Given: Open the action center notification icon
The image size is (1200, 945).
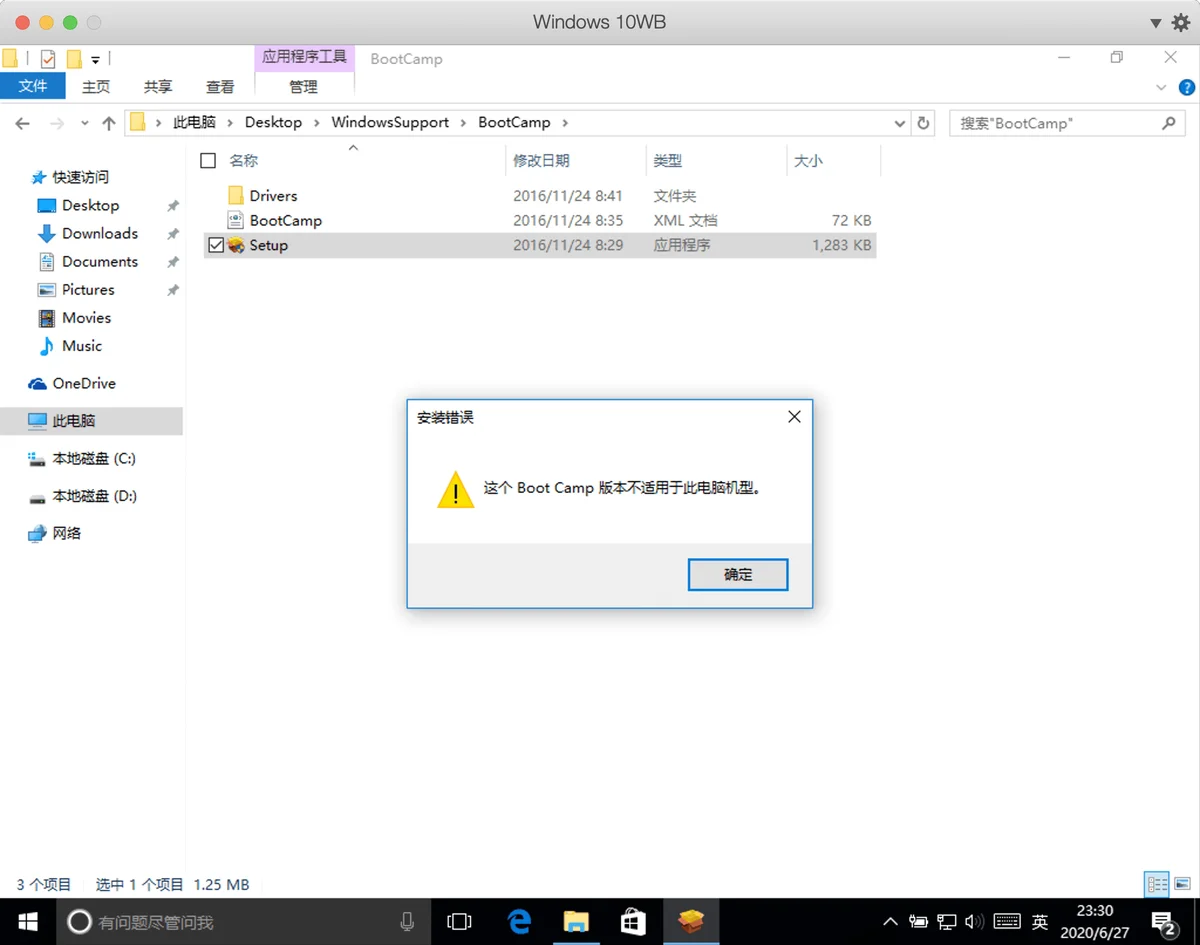Looking at the screenshot, I should [x=1162, y=921].
